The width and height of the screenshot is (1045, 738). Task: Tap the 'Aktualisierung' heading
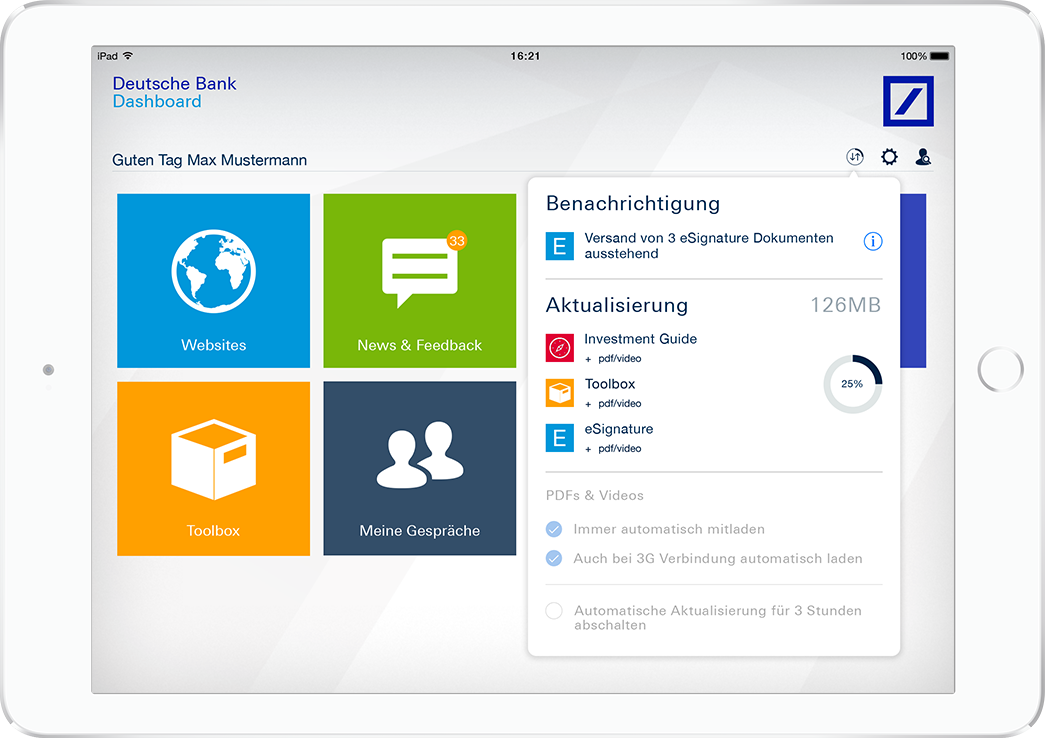[617, 305]
